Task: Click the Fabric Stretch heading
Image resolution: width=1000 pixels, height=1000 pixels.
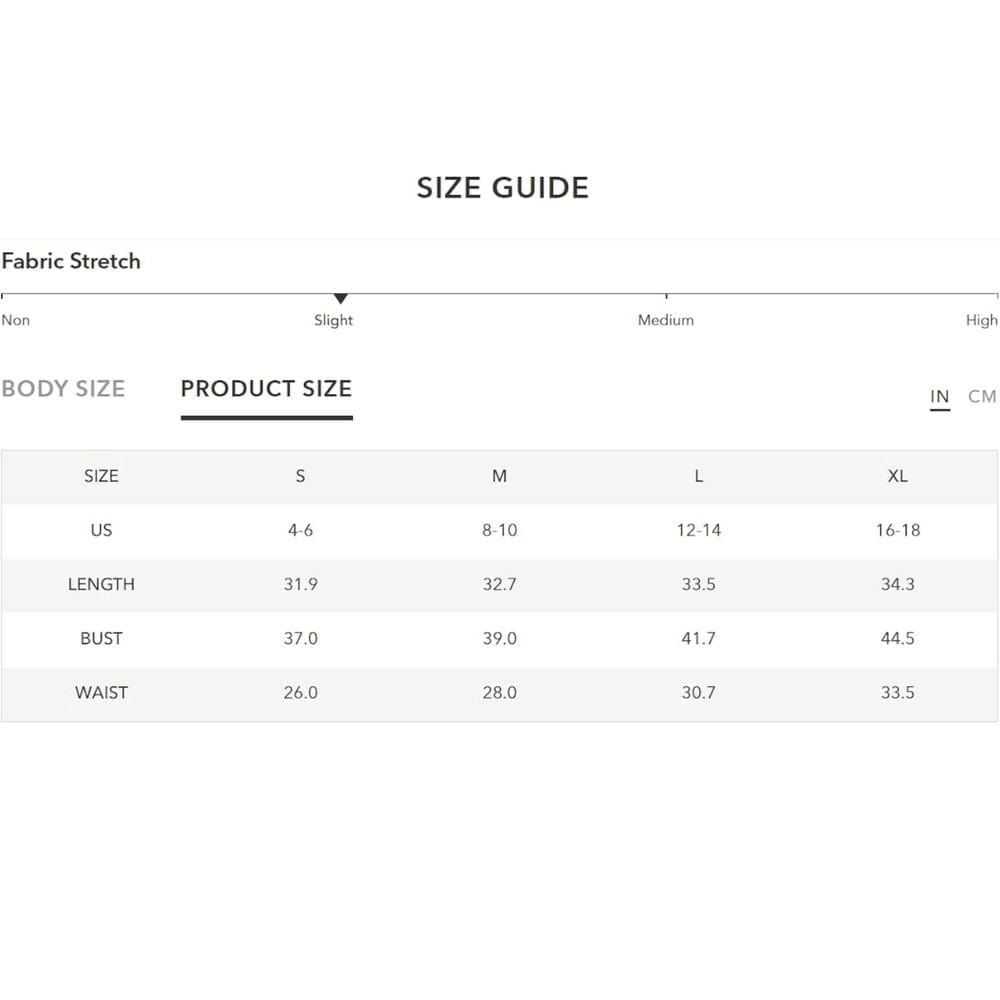Action: [x=71, y=261]
